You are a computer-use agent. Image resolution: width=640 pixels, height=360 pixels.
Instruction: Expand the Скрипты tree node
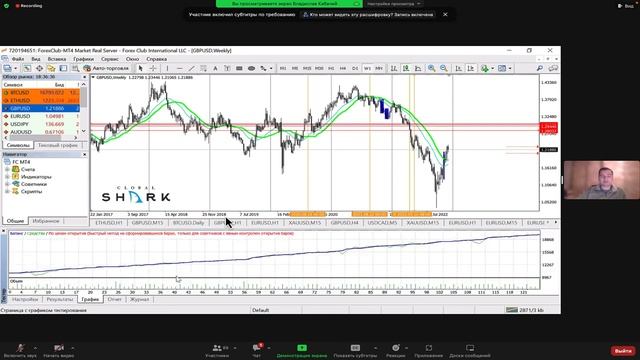pyautogui.click(x=7, y=191)
